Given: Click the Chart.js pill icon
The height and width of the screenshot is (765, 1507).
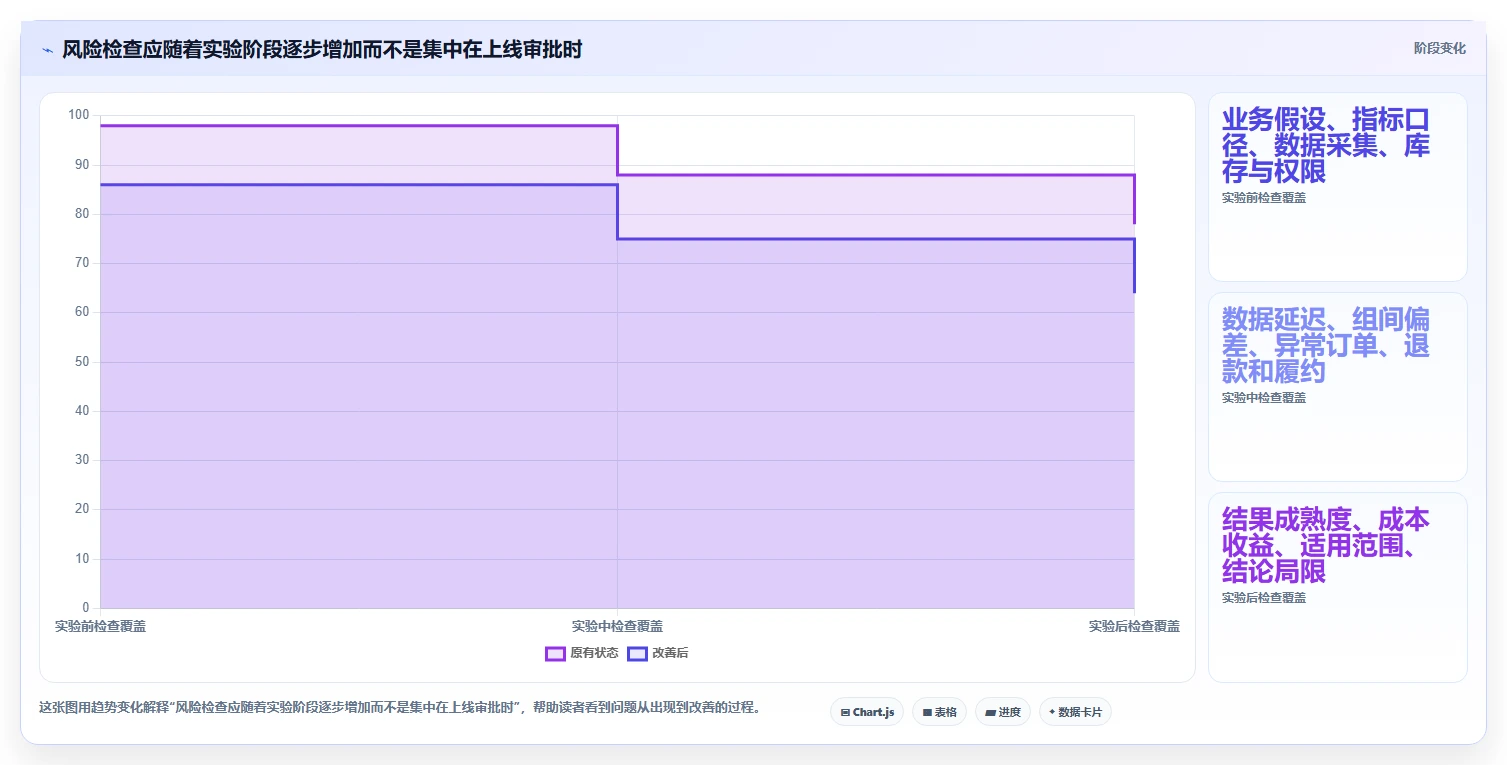Looking at the screenshot, I should pyautogui.click(x=845, y=713).
